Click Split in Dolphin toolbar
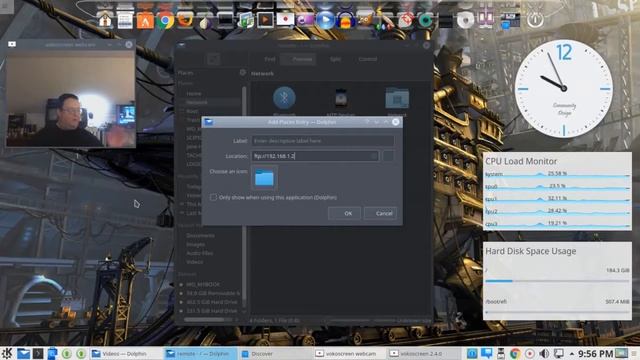The width and height of the screenshot is (640, 360). click(x=335, y=59)
